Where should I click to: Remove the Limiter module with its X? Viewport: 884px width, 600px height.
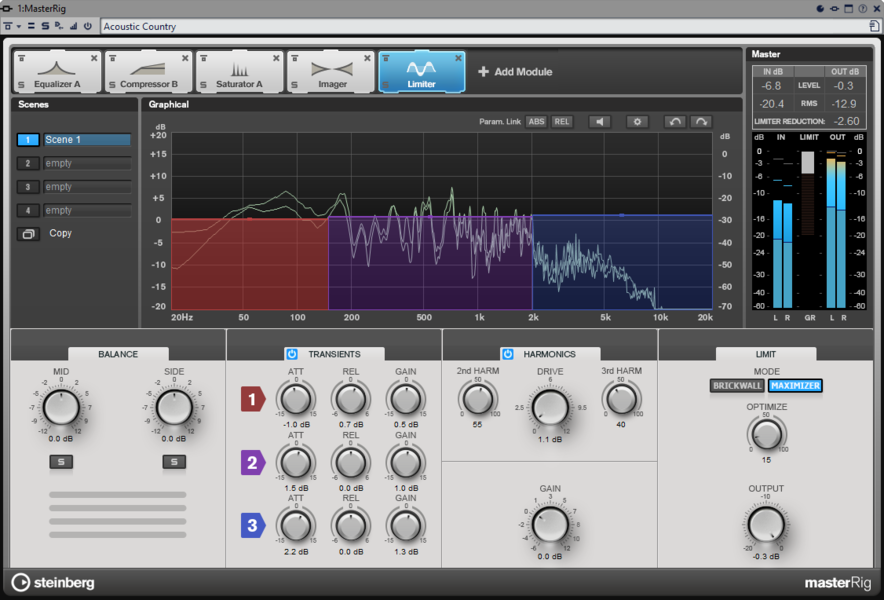(458, 58)
